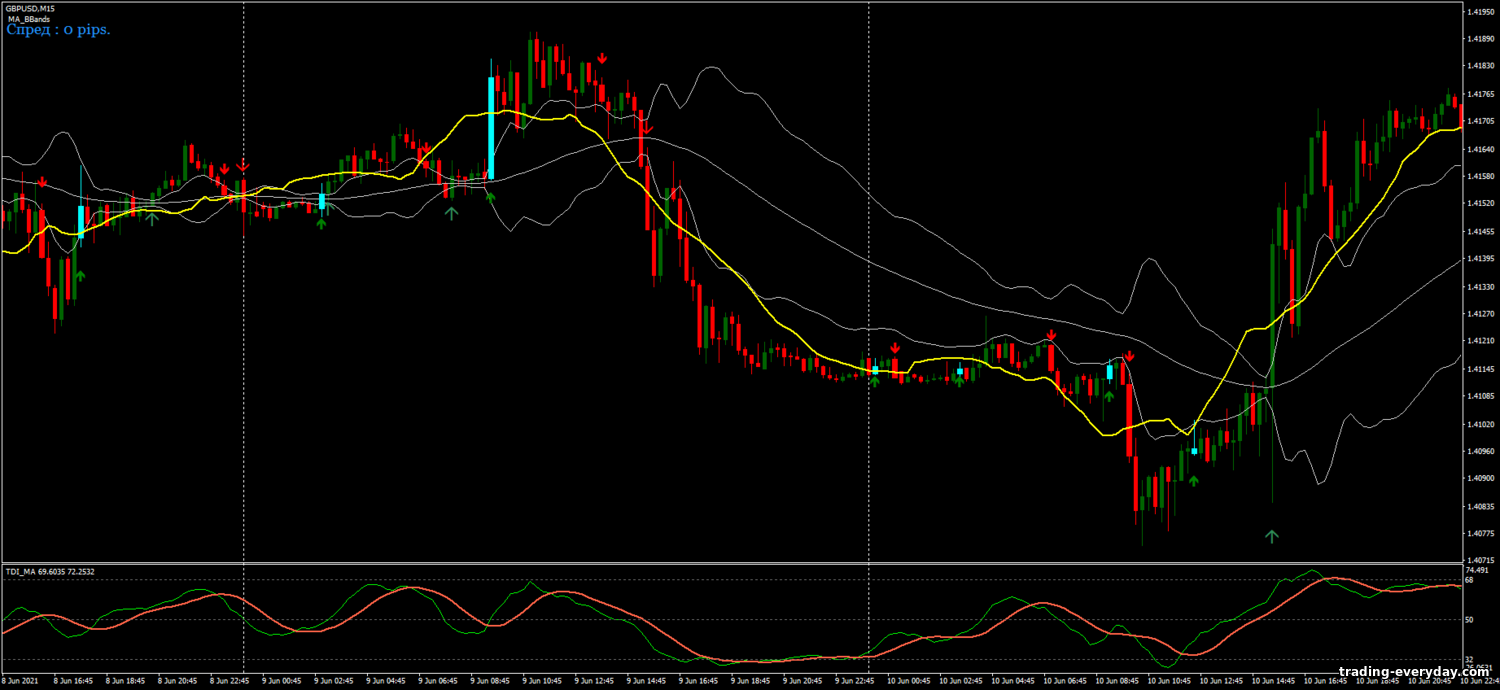Select the 1.41210 axis value
This screenshot has height=690, width=1500.
[1479, 342]
